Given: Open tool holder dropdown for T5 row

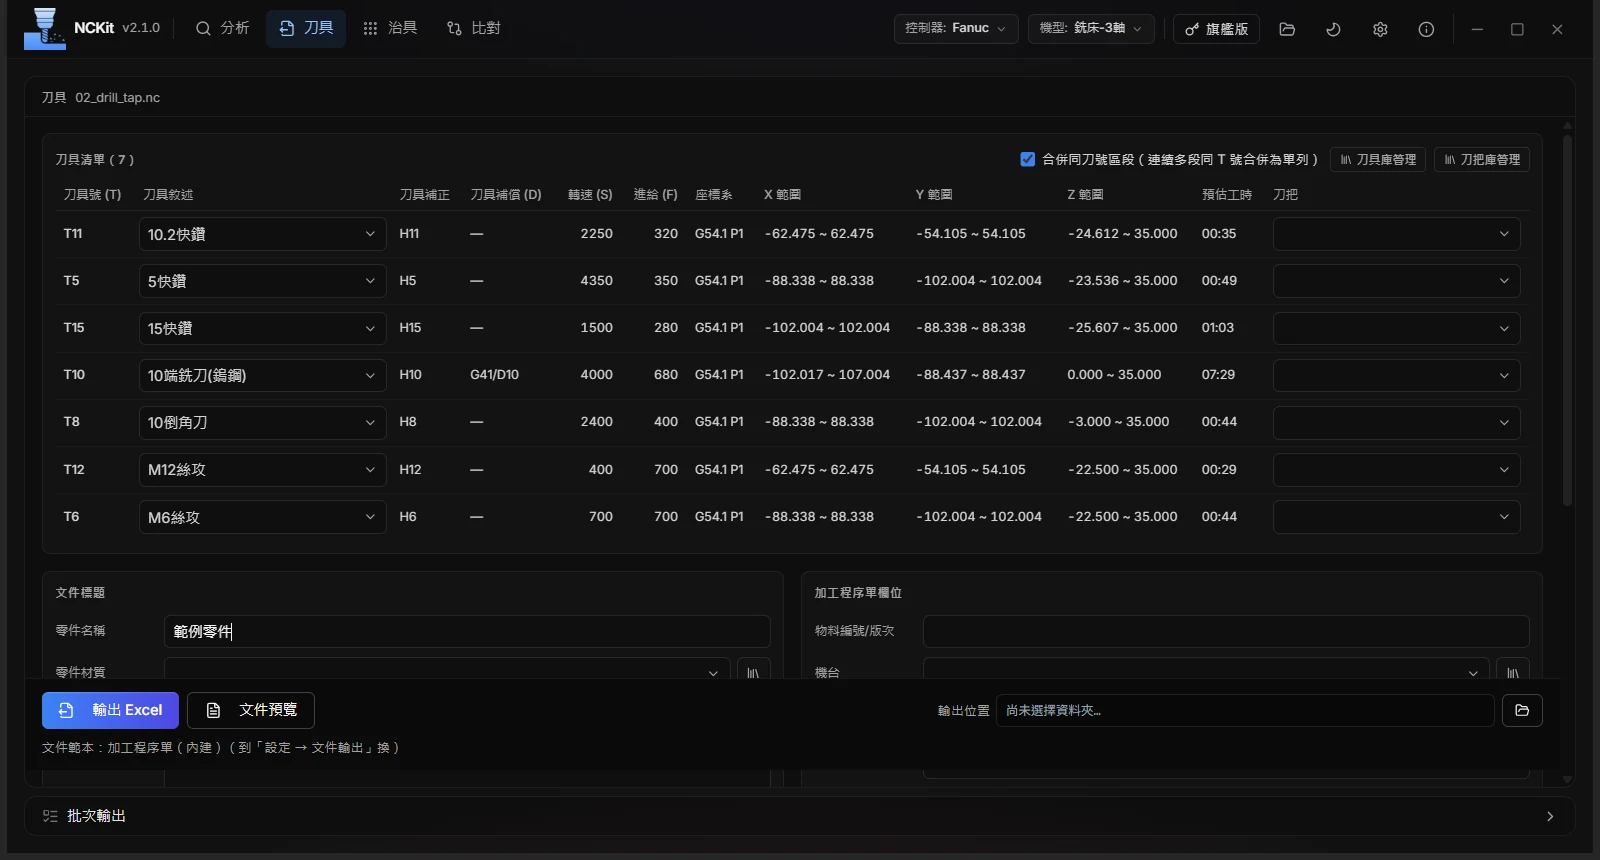Looking at the screenshot, I should click(x=1396, y=281).
